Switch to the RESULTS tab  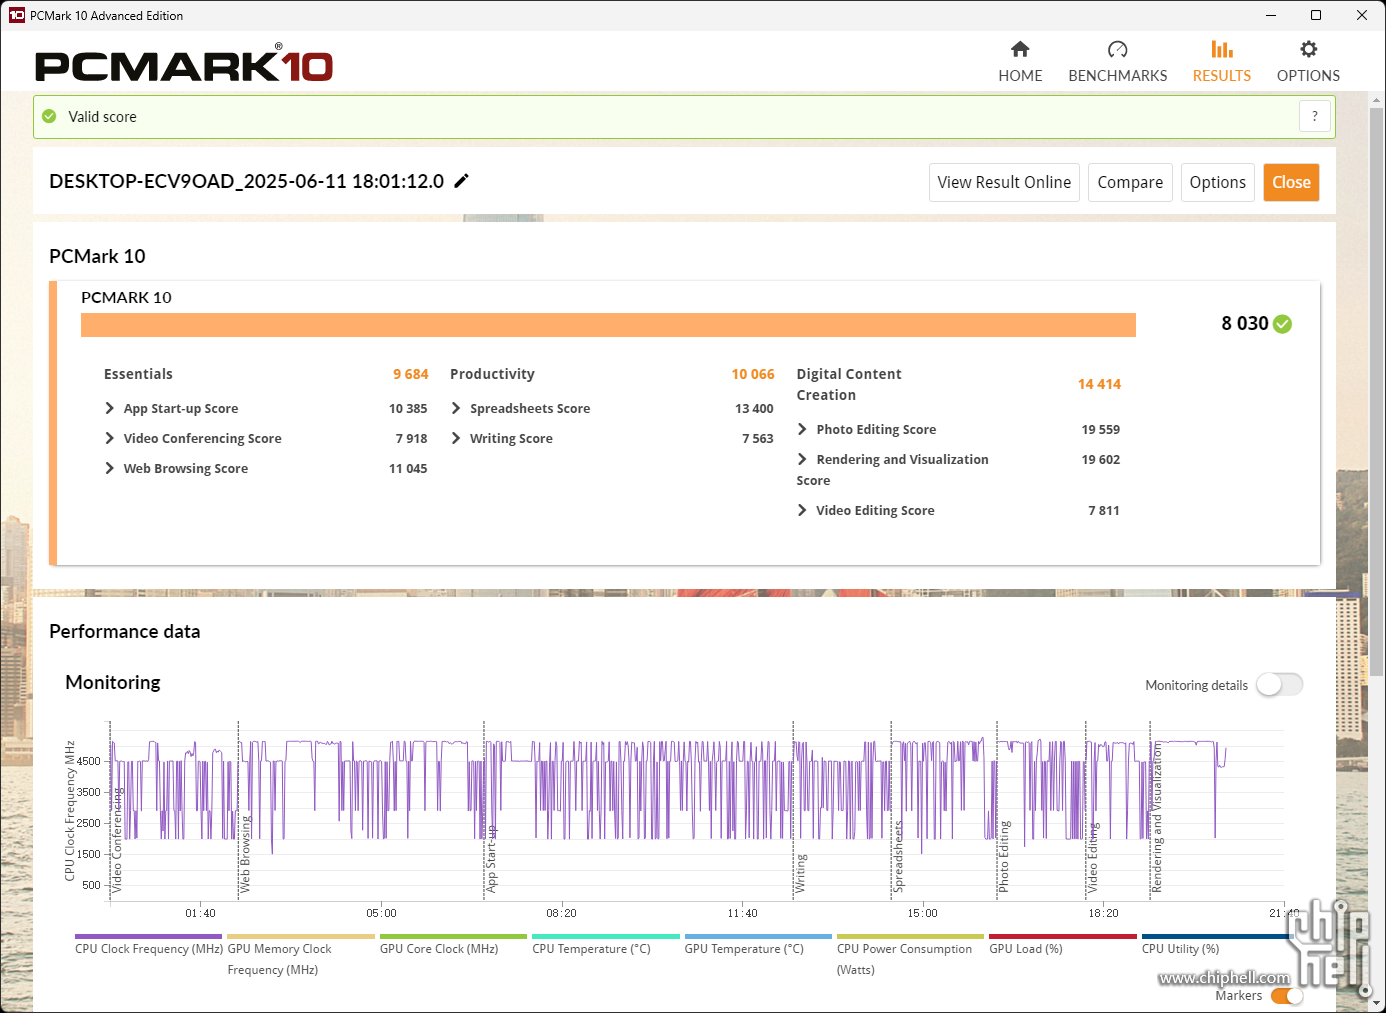(1221, 62)
